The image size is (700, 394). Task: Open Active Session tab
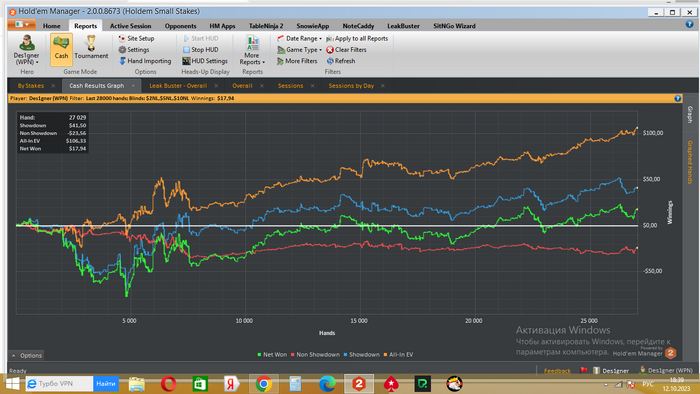130,26
